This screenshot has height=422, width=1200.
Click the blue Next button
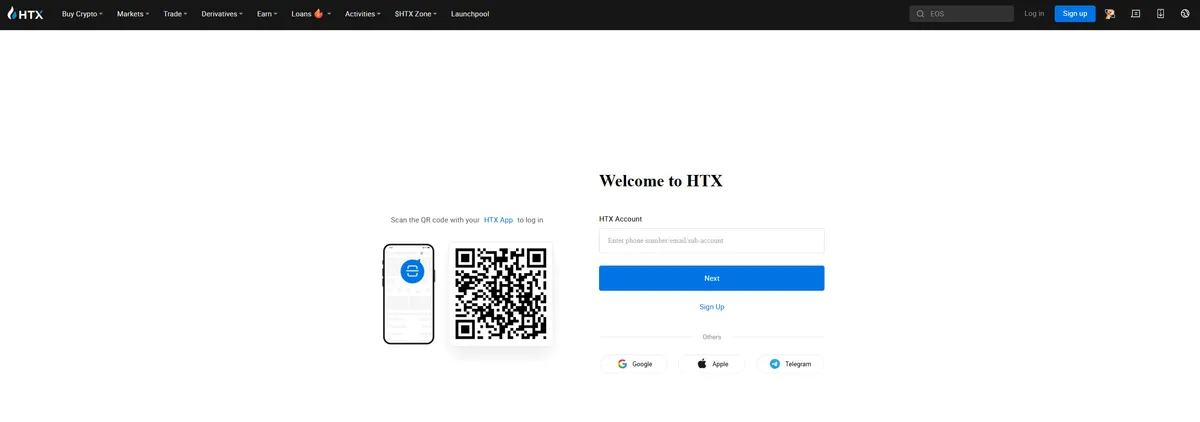click(x=711, y=278)
